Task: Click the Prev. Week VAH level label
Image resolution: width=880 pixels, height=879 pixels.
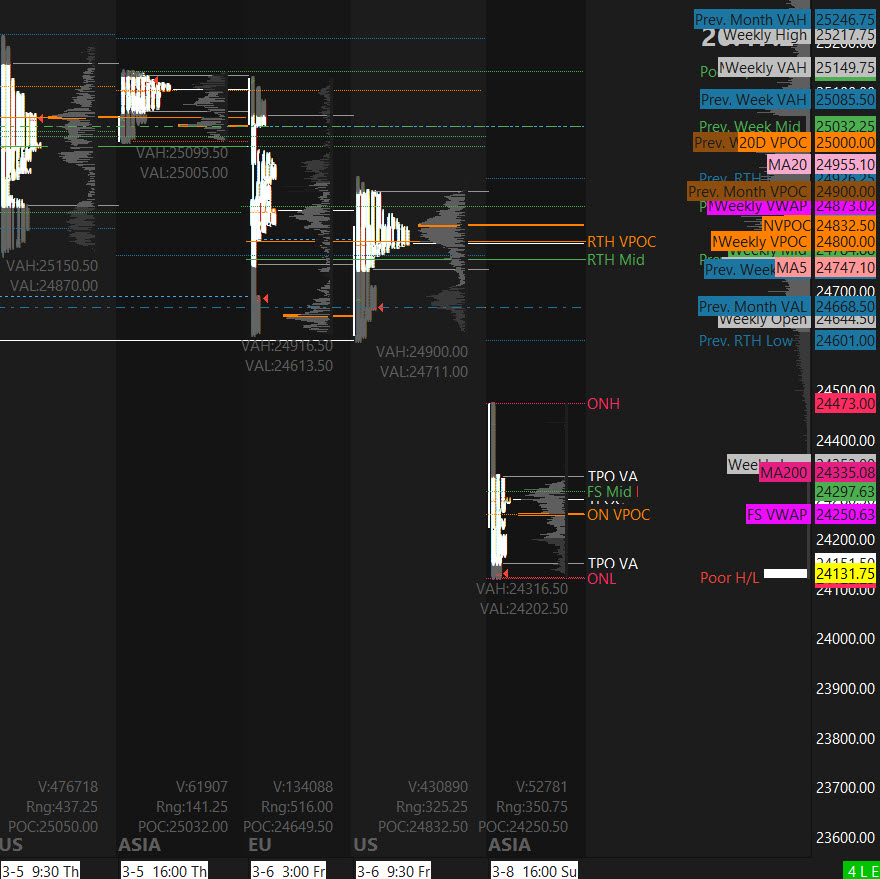Action: pyautogui.click(x=753, y=100)
